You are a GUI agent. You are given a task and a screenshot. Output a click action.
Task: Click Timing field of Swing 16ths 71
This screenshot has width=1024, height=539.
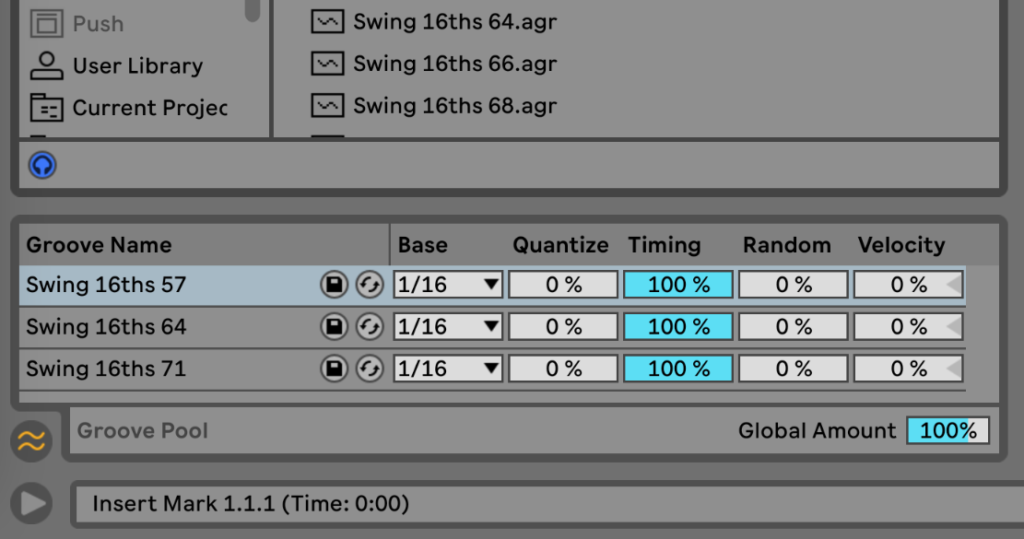tap(678, 368)
